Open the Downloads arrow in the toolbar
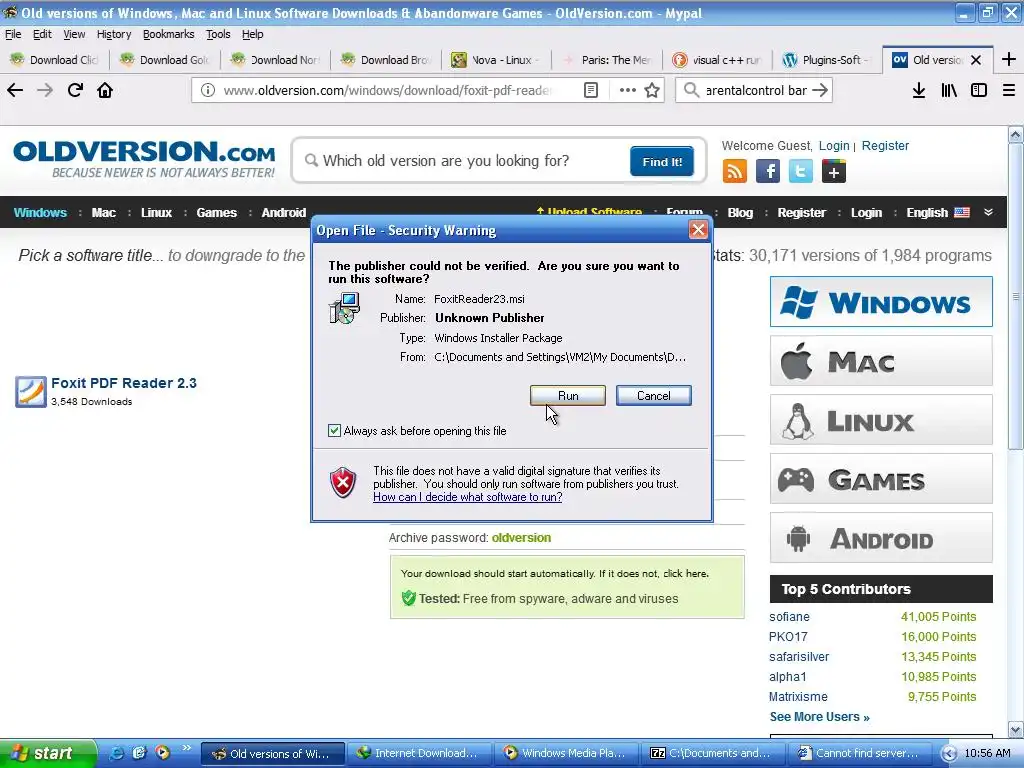 point(919,90)
